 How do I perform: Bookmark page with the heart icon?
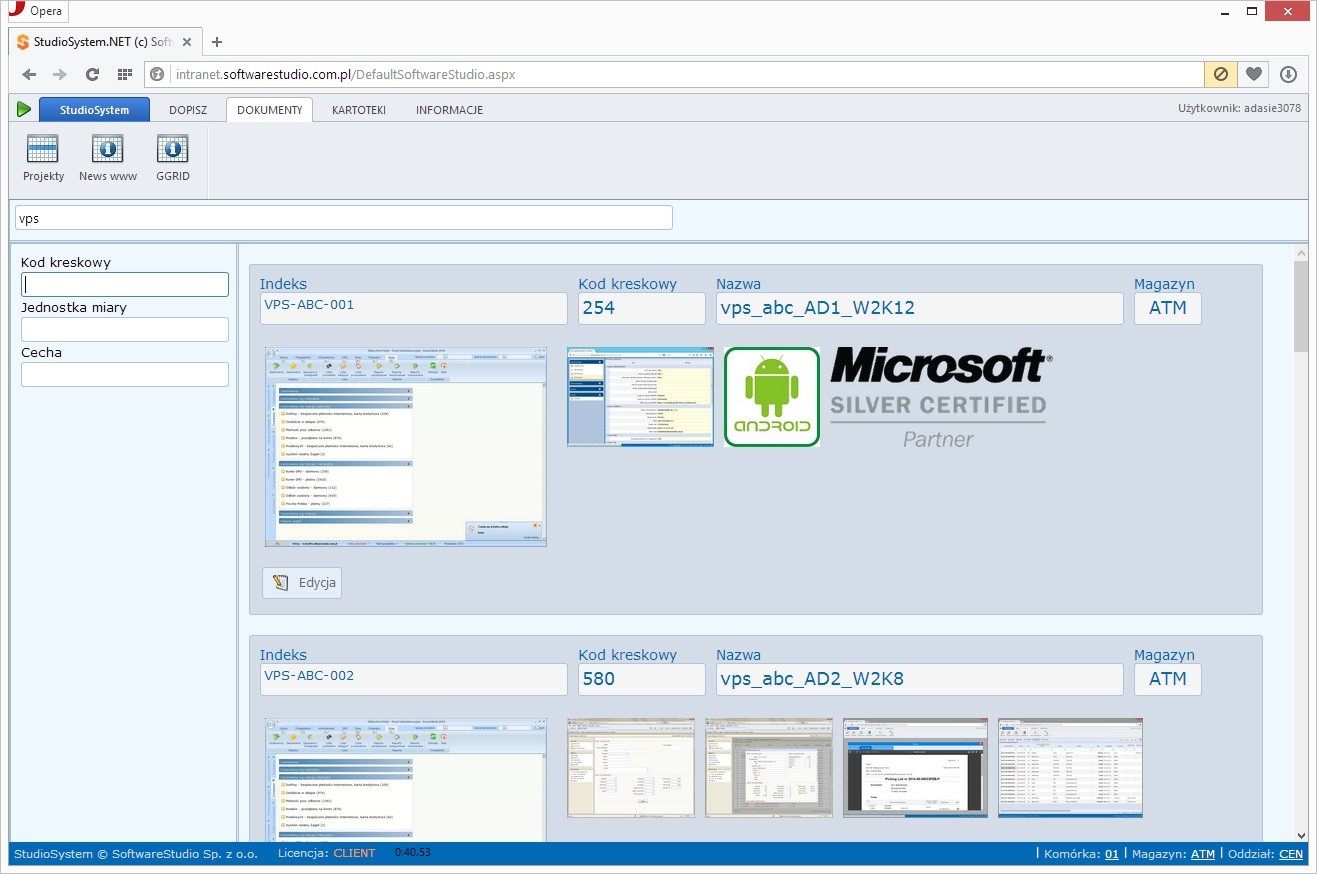(x=1254, y=74)
